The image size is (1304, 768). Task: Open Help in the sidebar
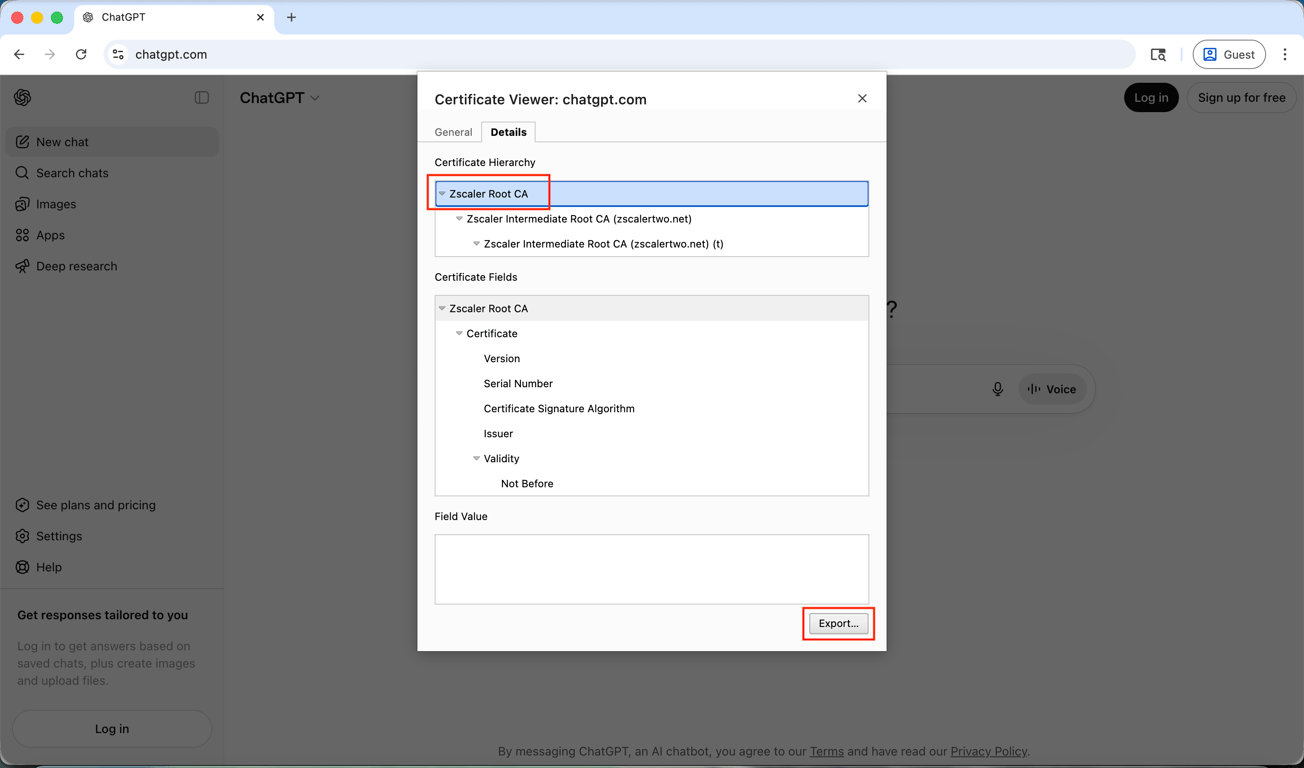click(x=112, y=567)
